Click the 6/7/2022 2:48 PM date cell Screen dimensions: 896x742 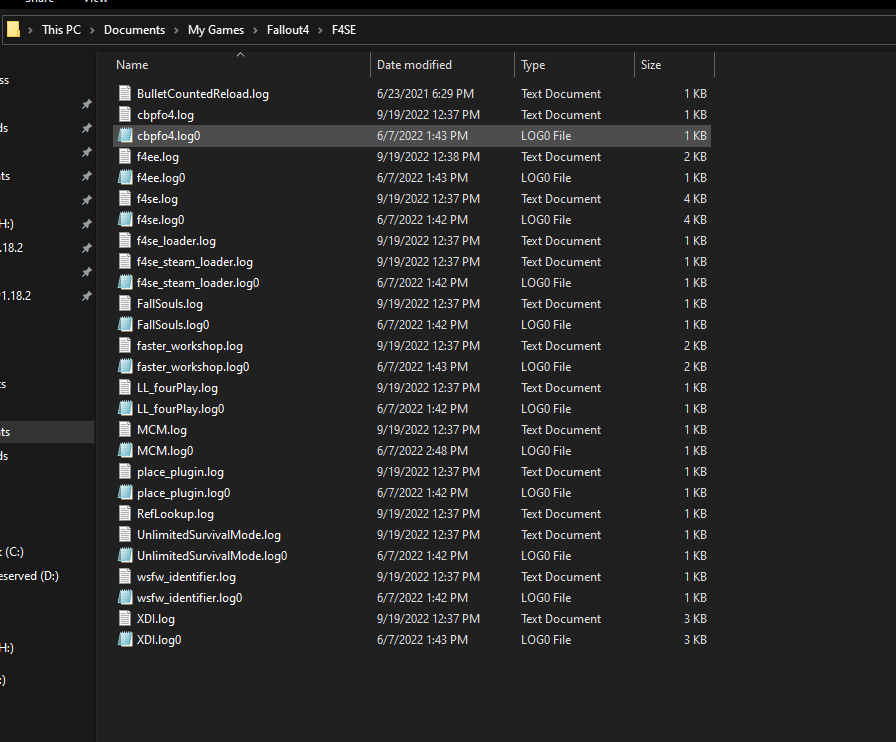coord(422,450)
